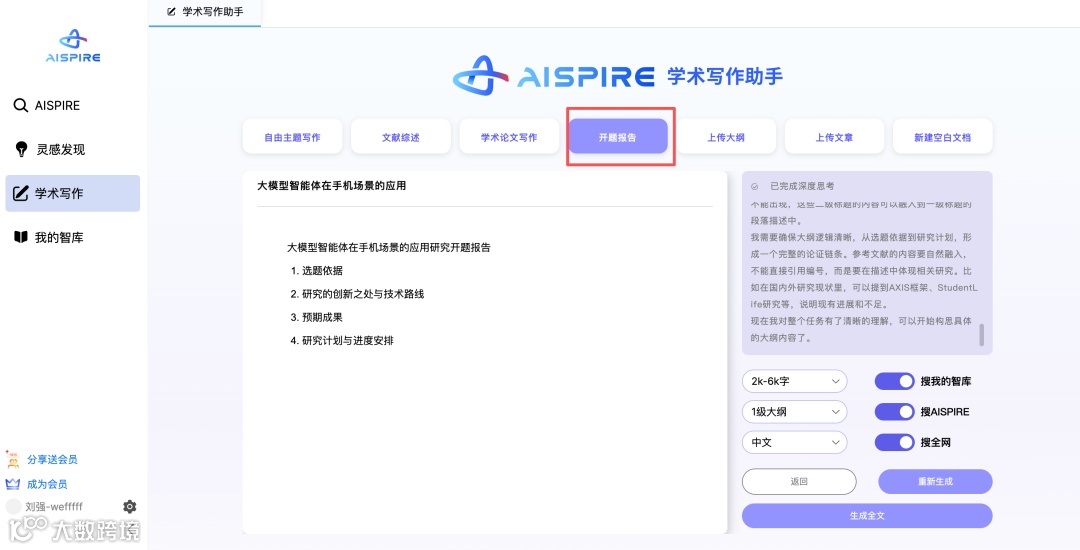Toggle the 搜AISPIRE switch
This screenshot has width=1080, height=550.
click(x=894, y=412)
